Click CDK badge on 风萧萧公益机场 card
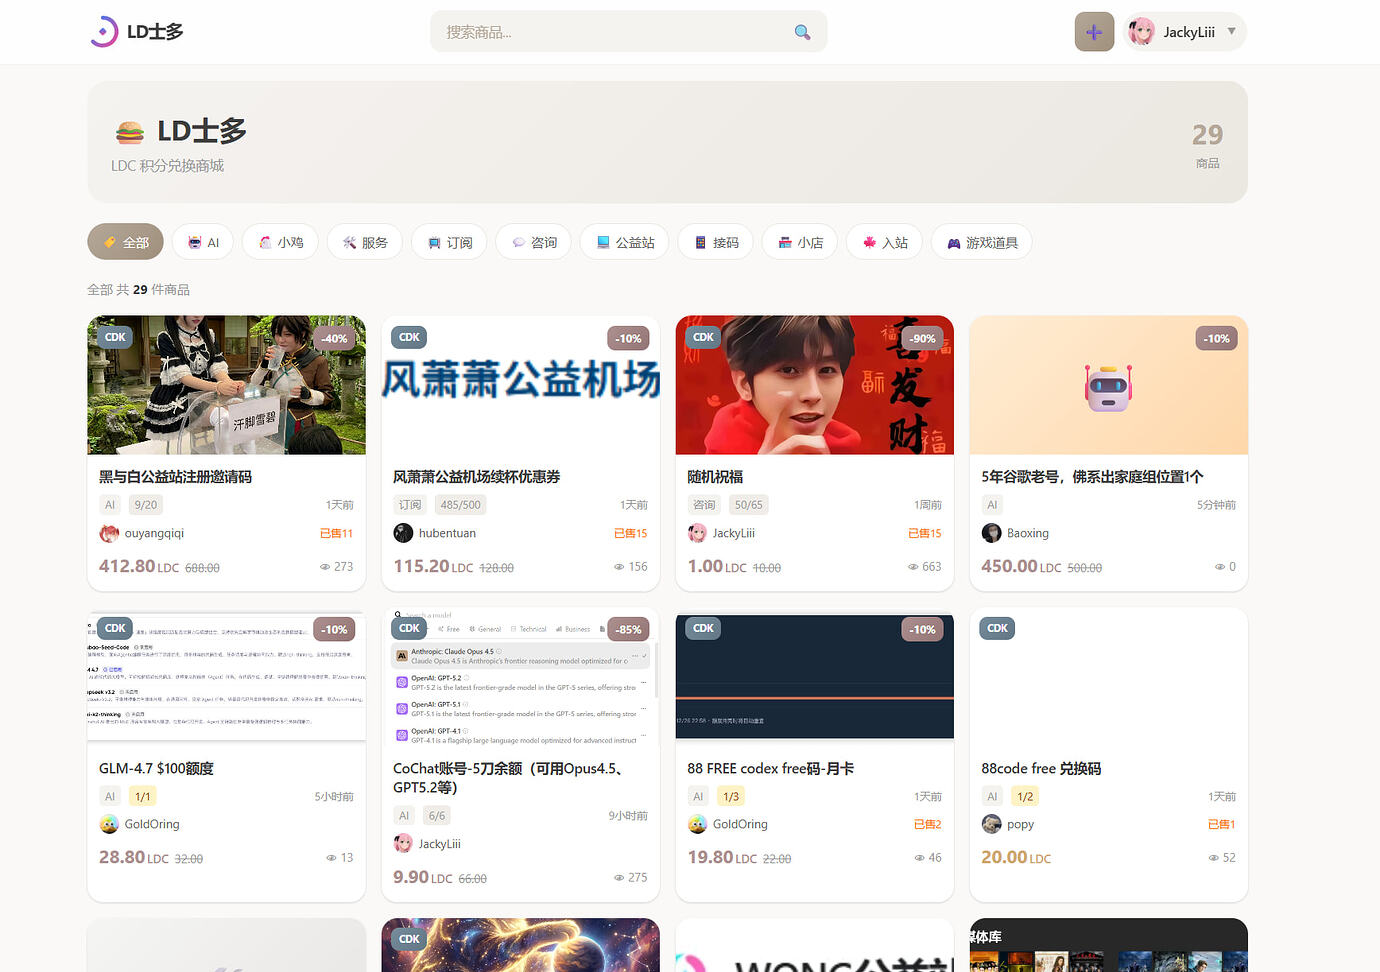The height and width of the screenshot is (972, 1380). coord(409,337)
